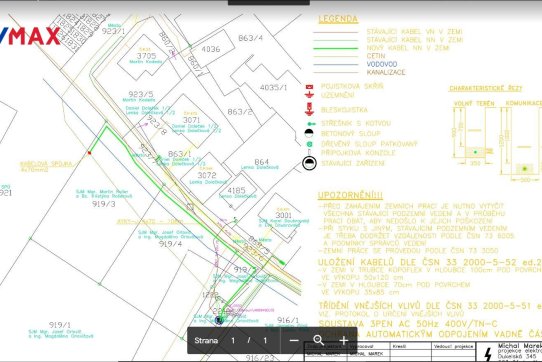542x362 pixels.
Task: Select the current page number field
Action: coord(233,341)
